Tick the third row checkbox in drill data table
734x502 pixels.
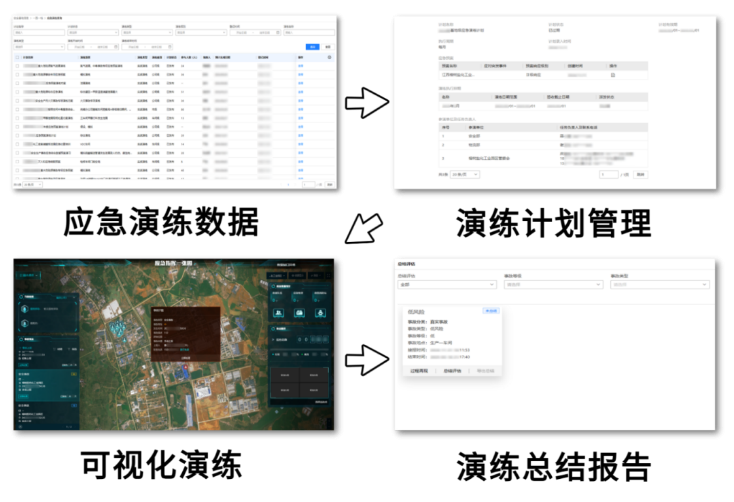(17, 83)
